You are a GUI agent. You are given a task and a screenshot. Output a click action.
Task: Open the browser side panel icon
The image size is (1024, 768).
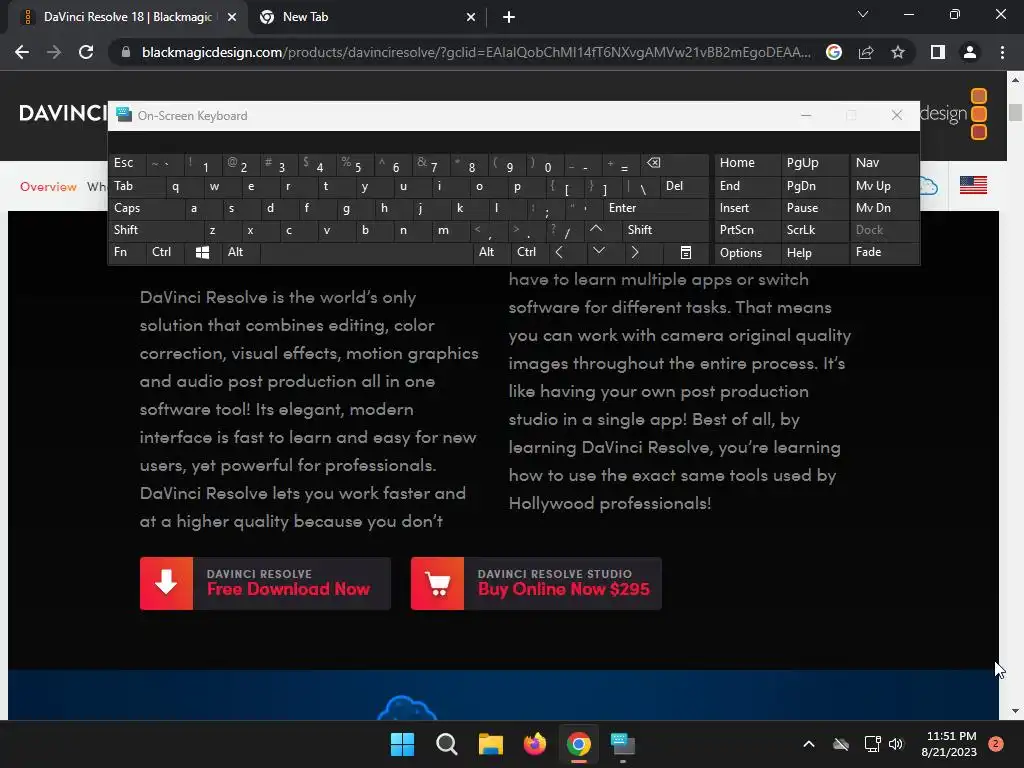938,52
